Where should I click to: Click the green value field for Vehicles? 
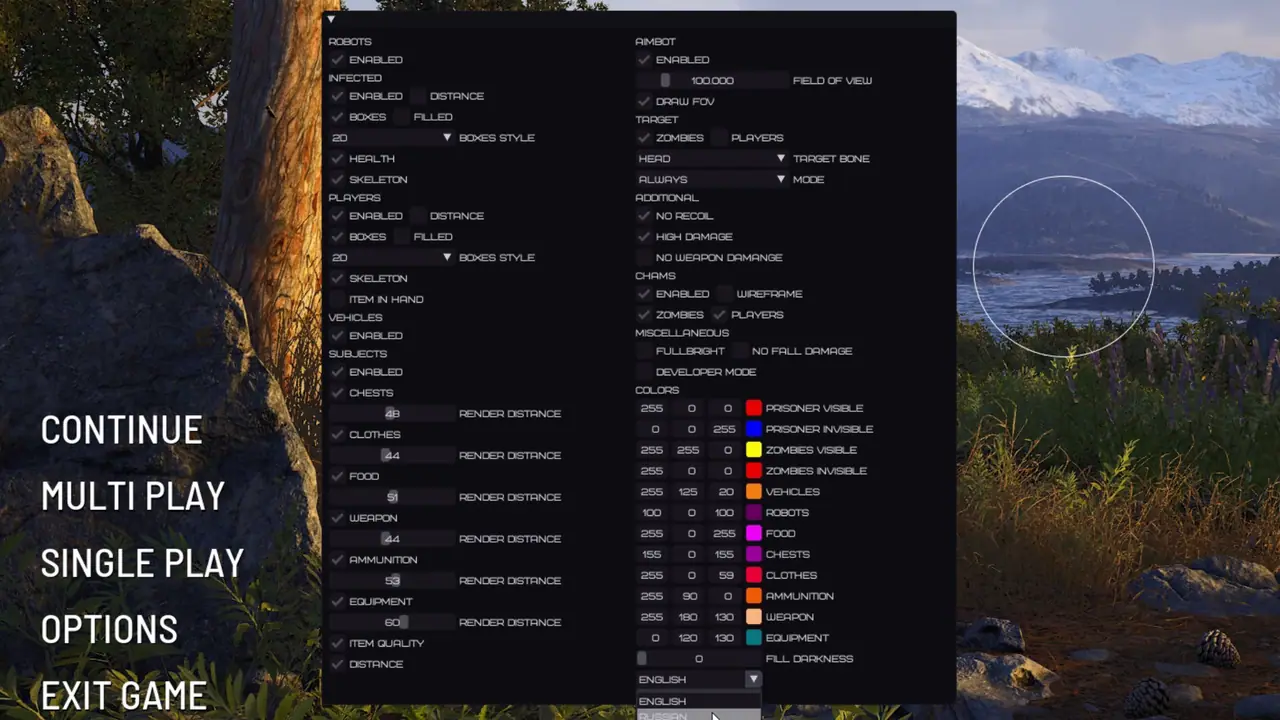[690, 492]
